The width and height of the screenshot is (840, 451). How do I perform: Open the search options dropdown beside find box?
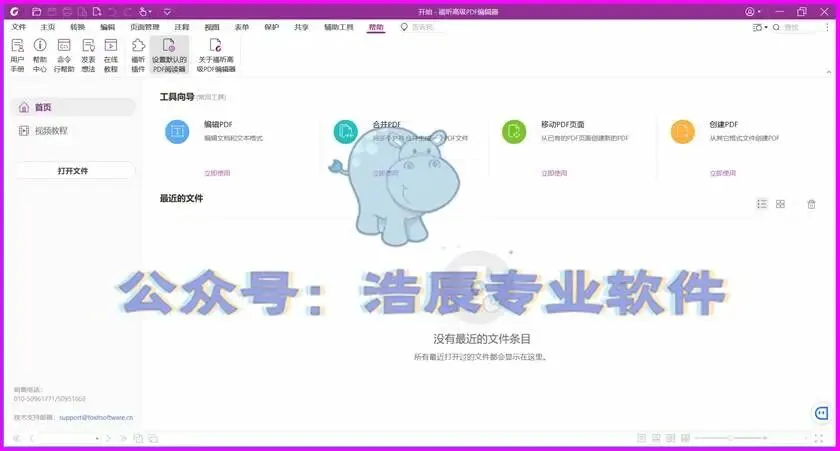tap(760, 27)
